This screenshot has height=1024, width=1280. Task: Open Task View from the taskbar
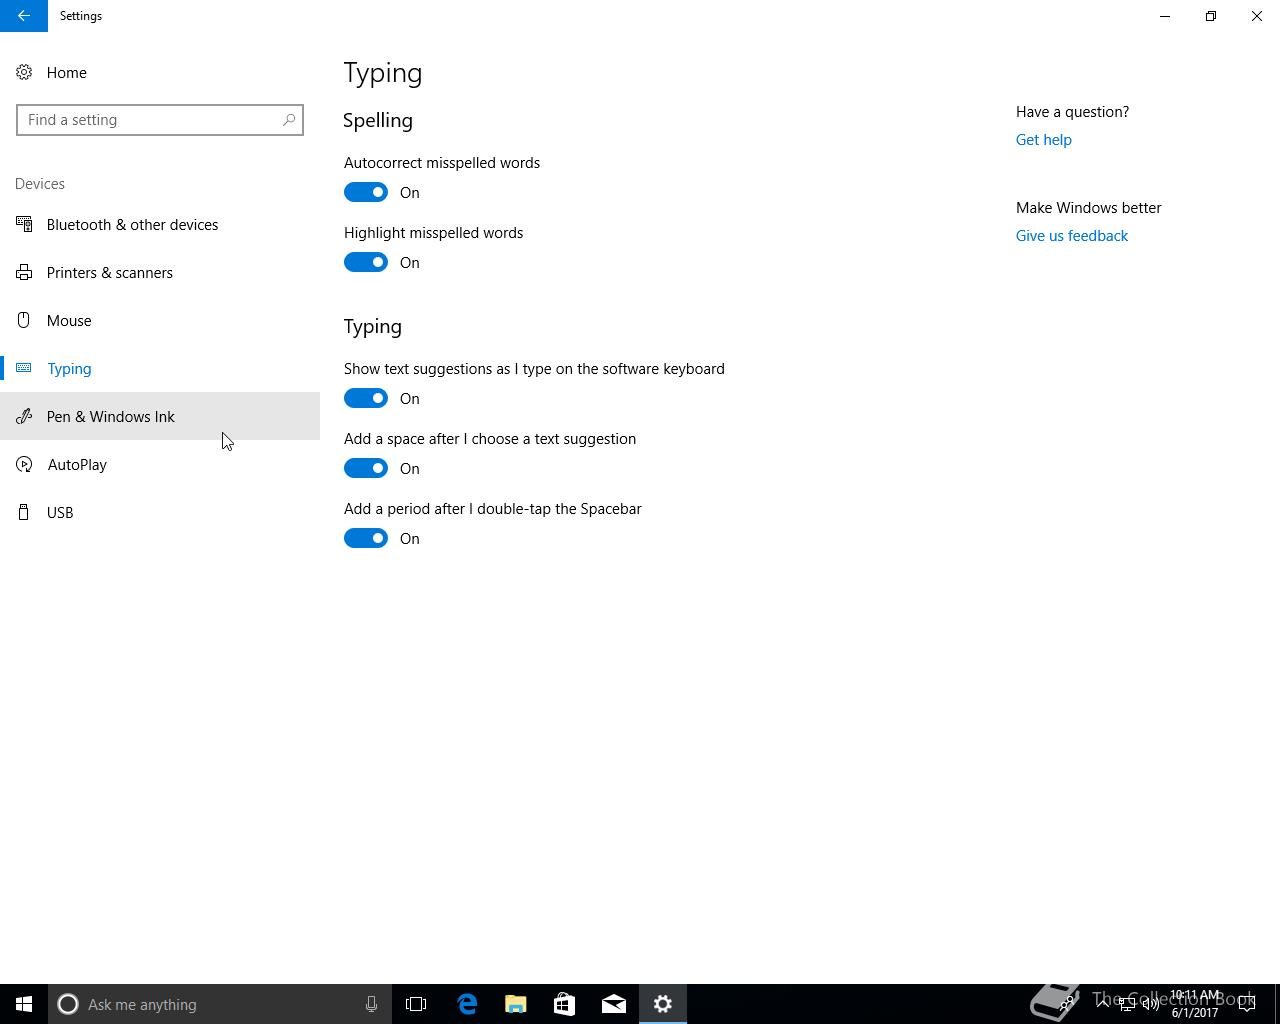[416, 1004]
